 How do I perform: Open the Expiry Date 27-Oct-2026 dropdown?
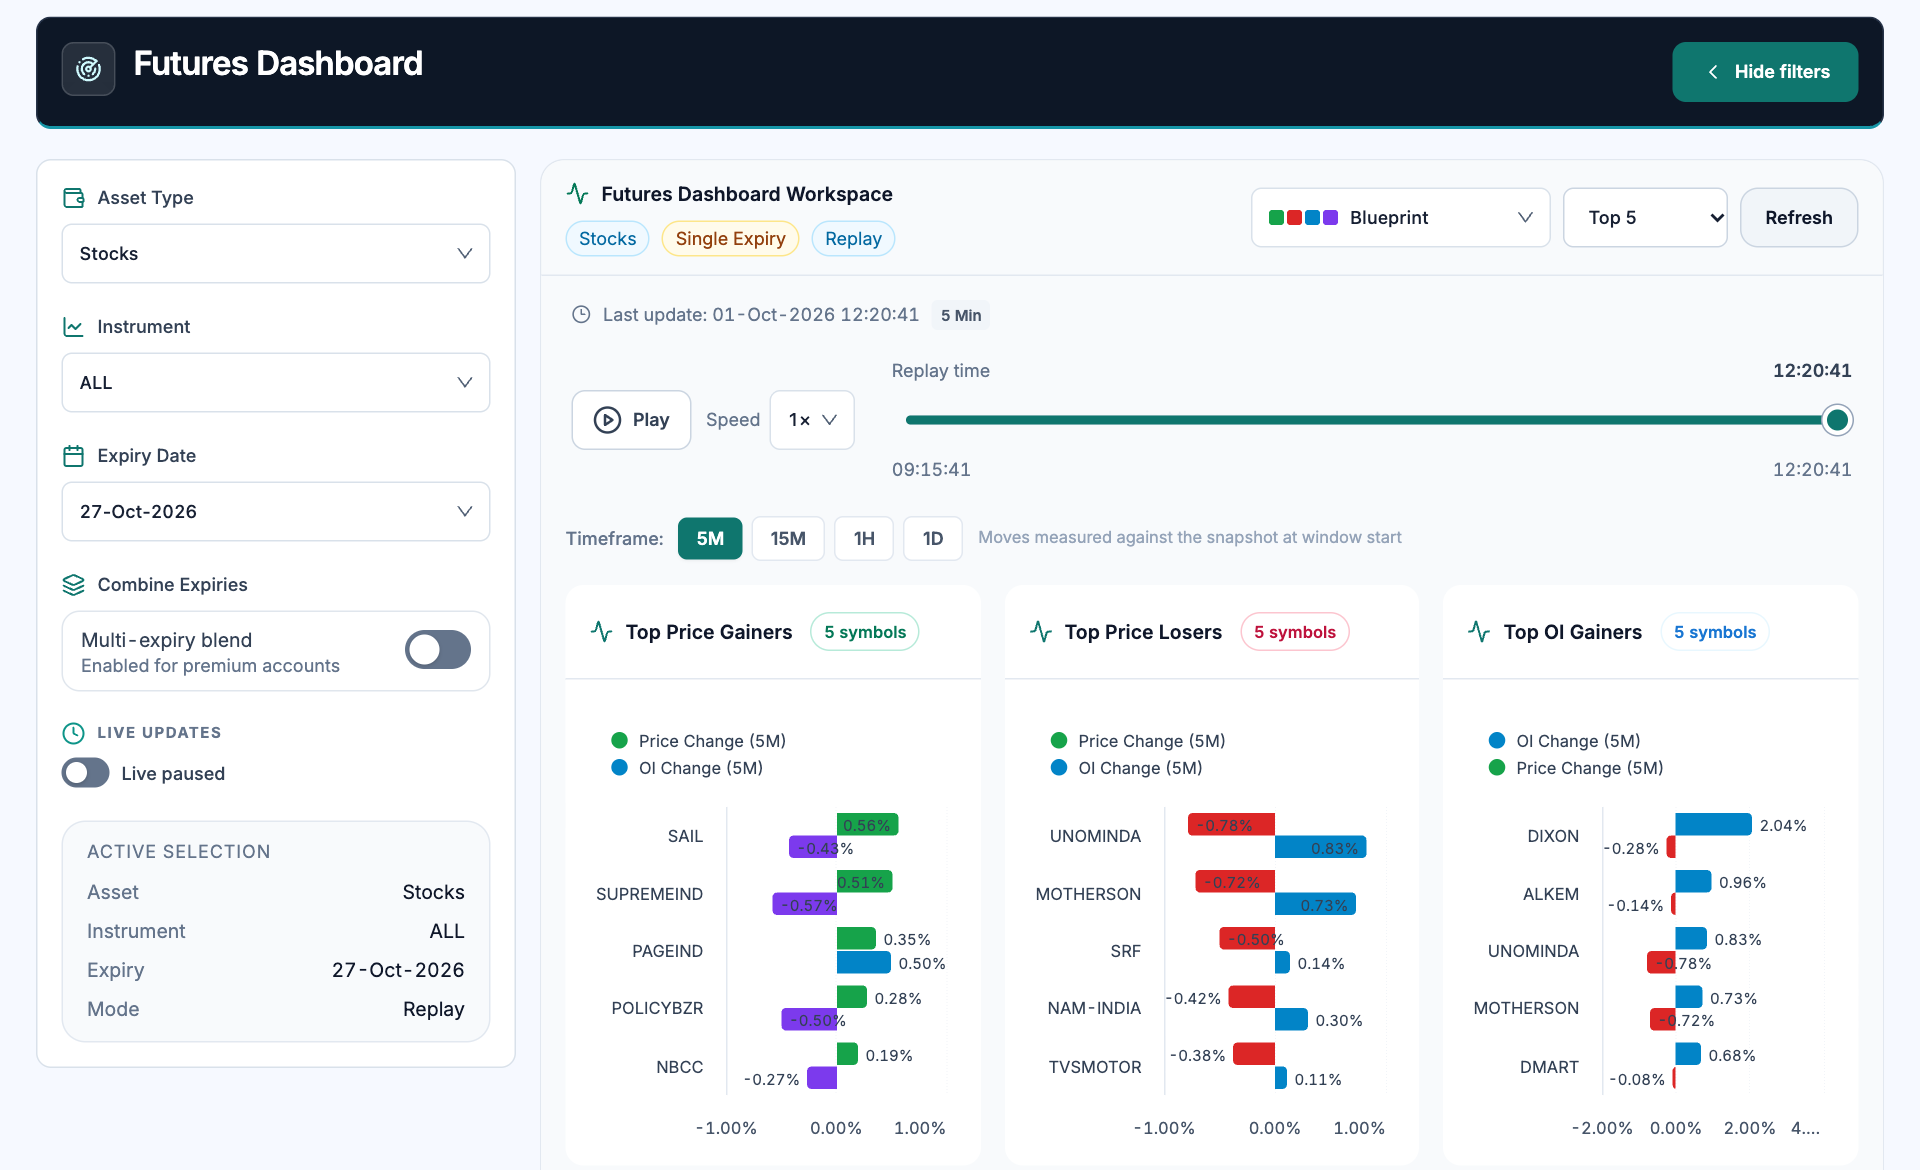click(x=276, y=512)
